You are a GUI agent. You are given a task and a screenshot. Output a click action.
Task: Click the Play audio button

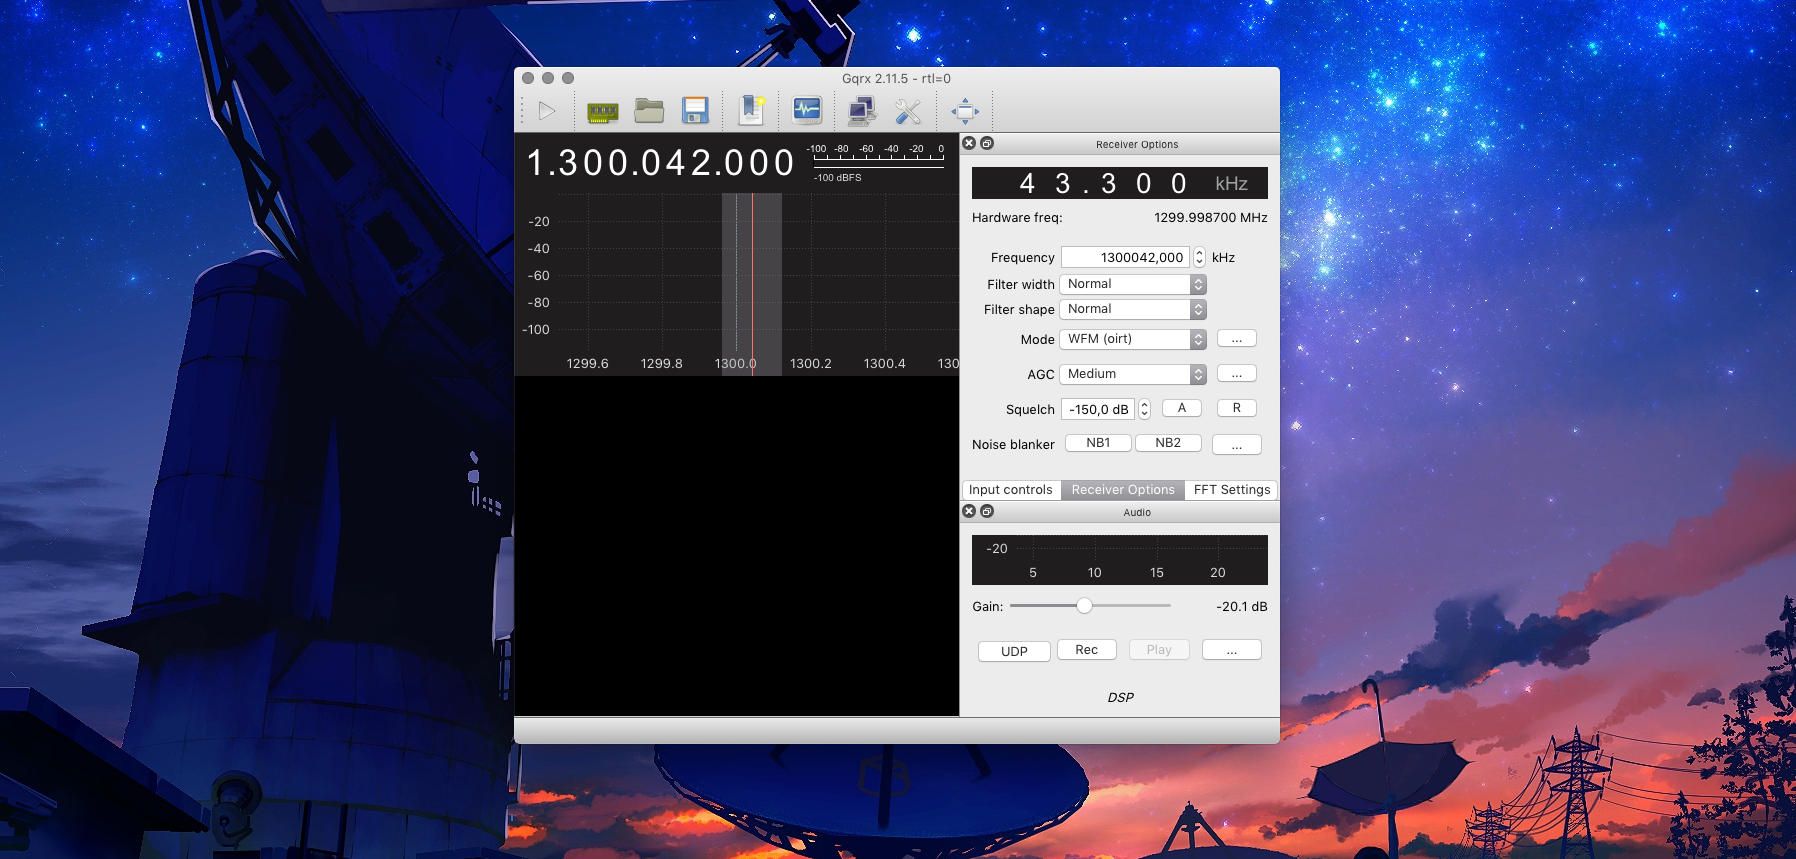(x=1159, y=650)
